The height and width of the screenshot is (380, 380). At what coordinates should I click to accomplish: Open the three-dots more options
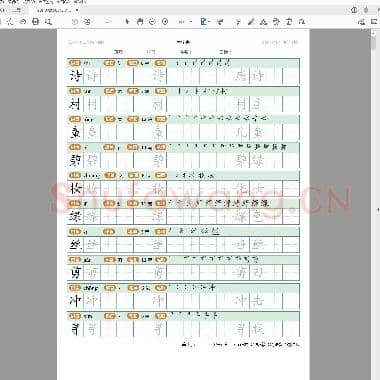tap(181, 22)
